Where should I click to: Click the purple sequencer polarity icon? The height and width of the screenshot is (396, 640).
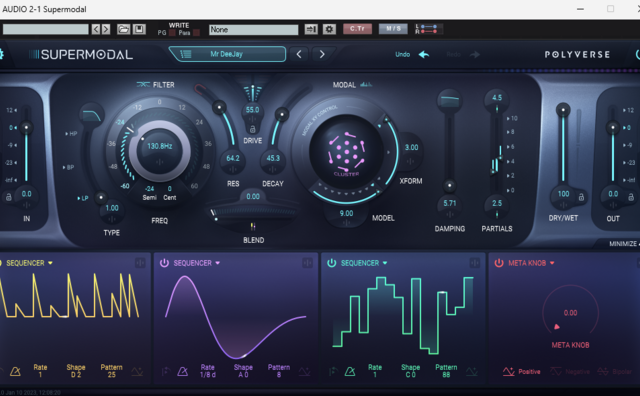pos(304,372)
